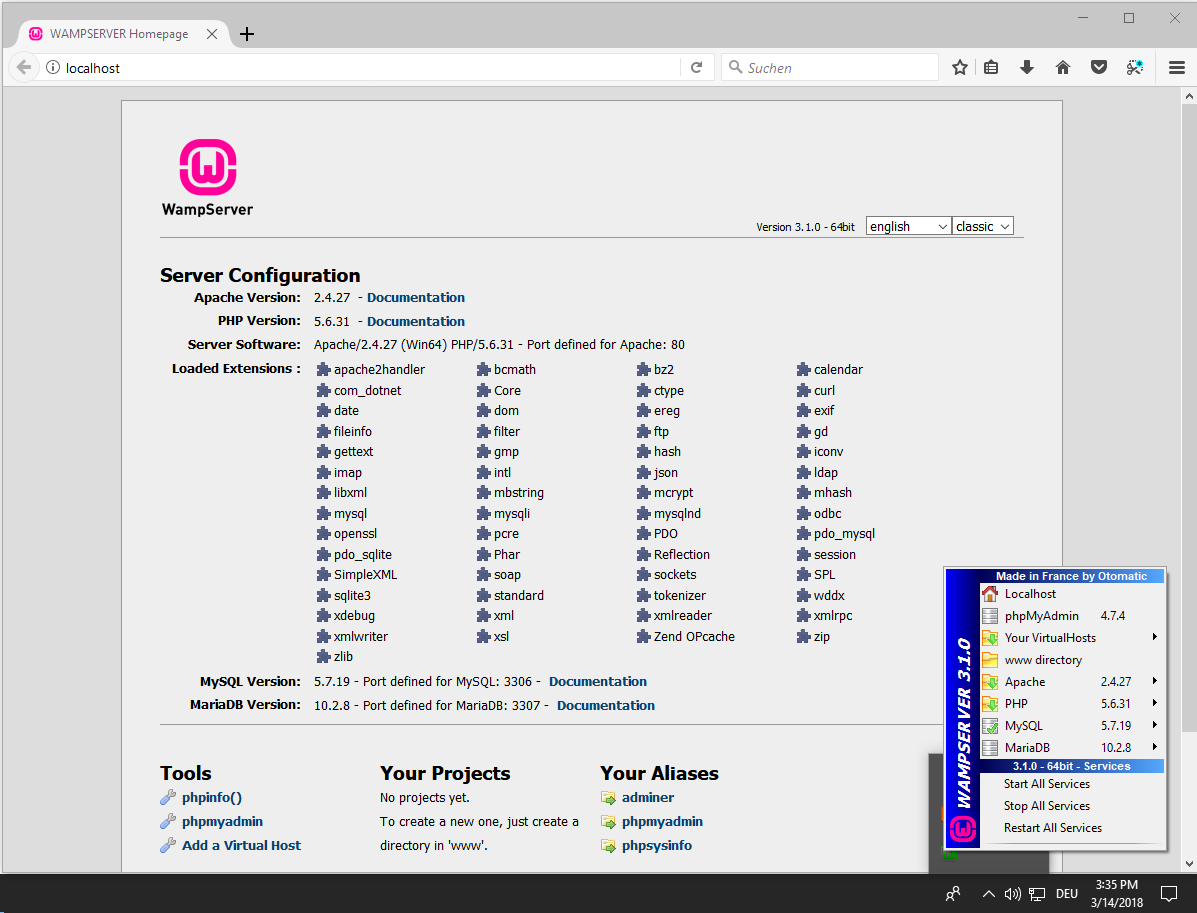Image resolution: width=1197 pixels, height=913 pixels.
Task: Select Localhost in the Wamp menu
Action: 1072,593
